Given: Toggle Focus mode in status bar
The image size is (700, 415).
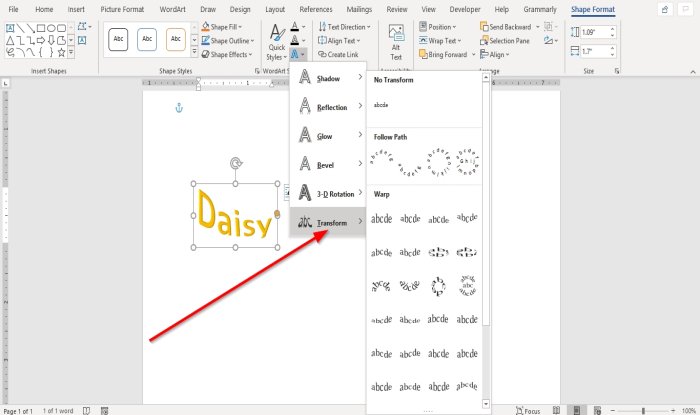Looking at the screenshot, I should click(x=528, y=411).
